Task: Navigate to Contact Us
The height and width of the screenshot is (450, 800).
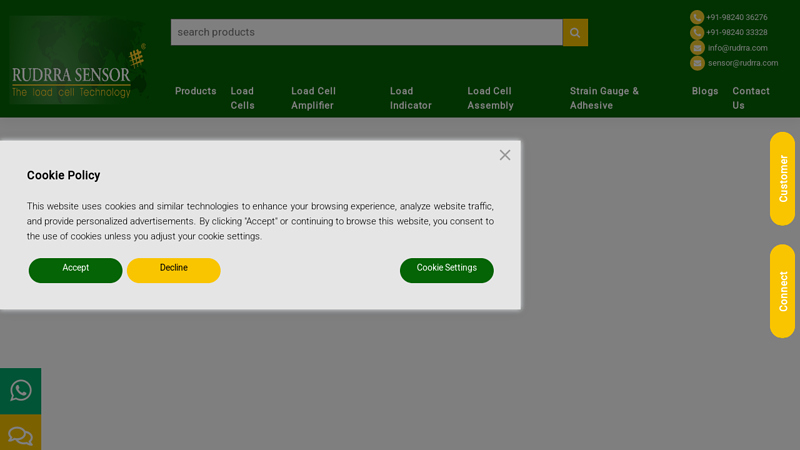Action: point(750,98)
